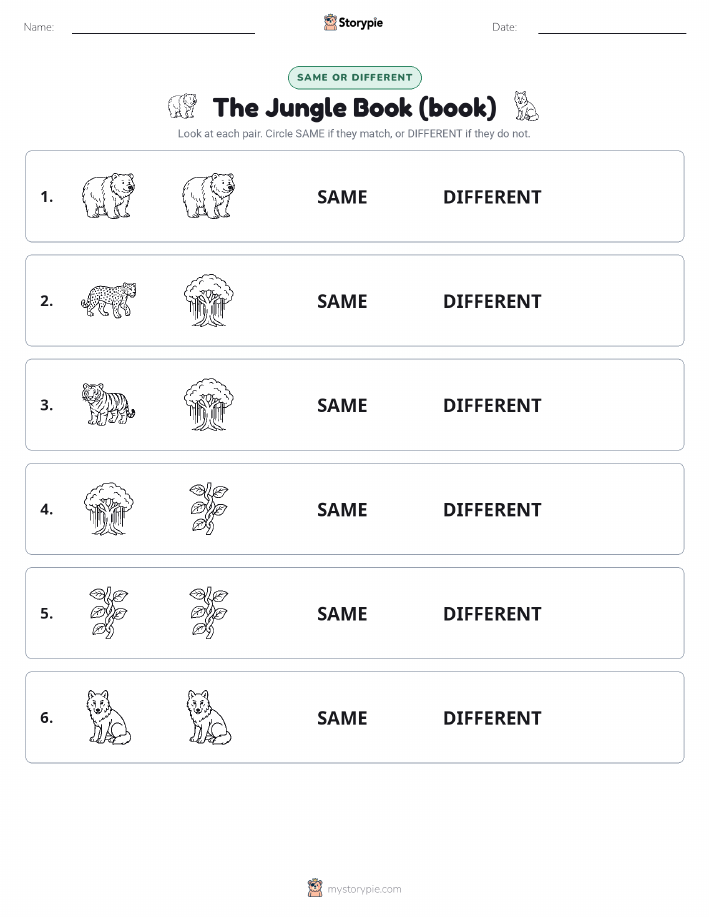
Task: Click the wolf icon beside the title
Action: [526, 106]
